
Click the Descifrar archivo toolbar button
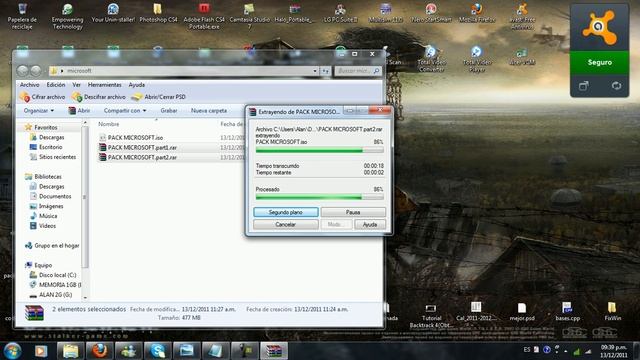(99, 97)
